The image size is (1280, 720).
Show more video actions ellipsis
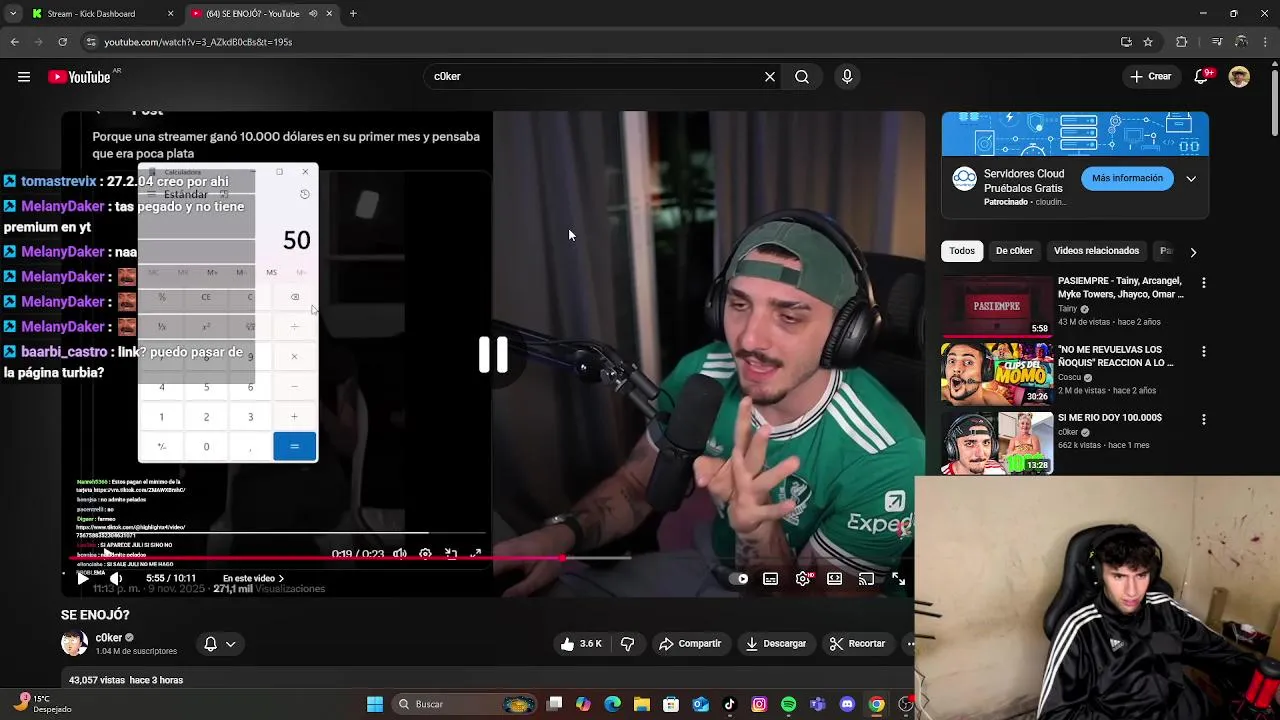coord(910,644)
